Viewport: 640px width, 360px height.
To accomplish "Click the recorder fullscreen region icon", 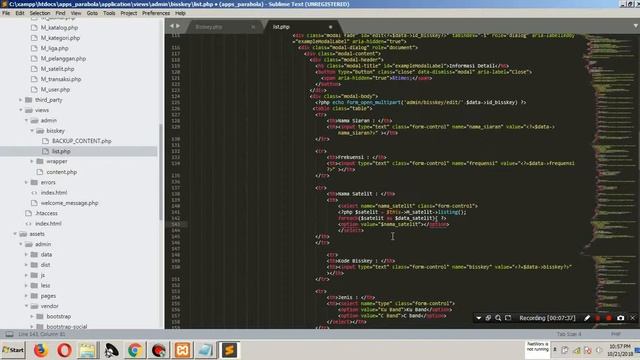I will tap(508, 318).
